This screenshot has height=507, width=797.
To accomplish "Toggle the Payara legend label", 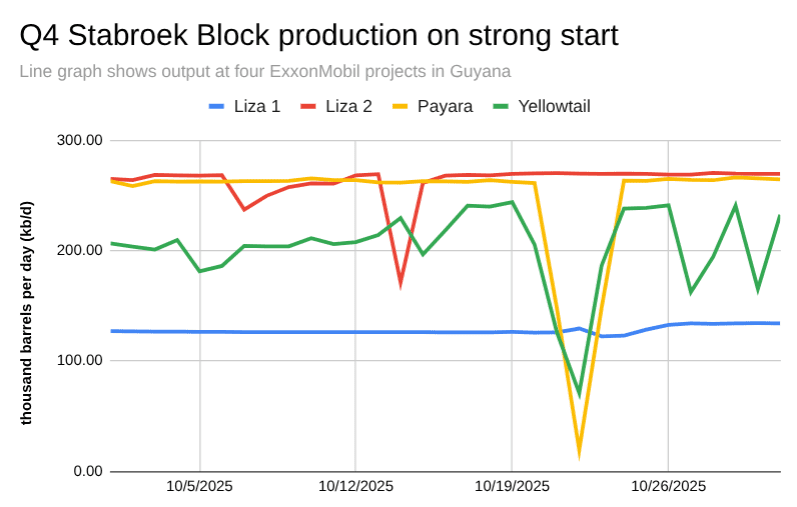I will click(446, 106).
